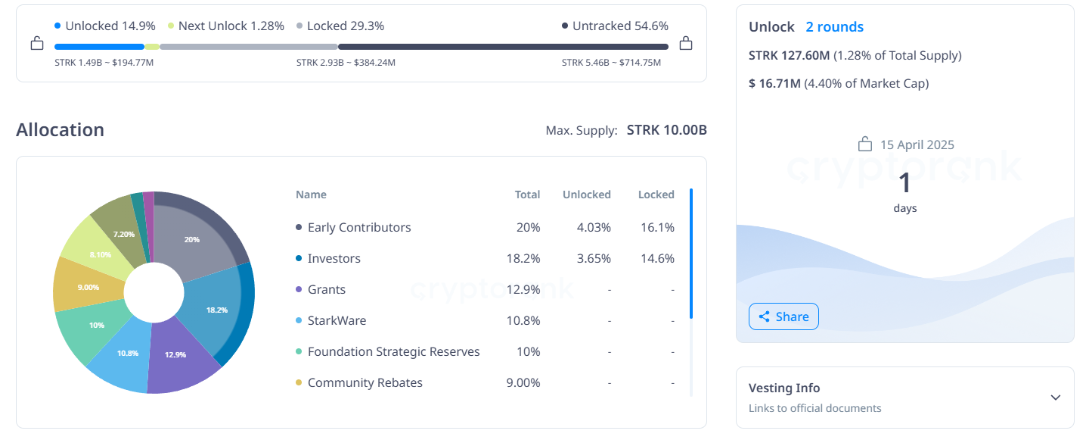
Task: Click the Unlocked blue progress bar segment
Action: click(99, 46)
